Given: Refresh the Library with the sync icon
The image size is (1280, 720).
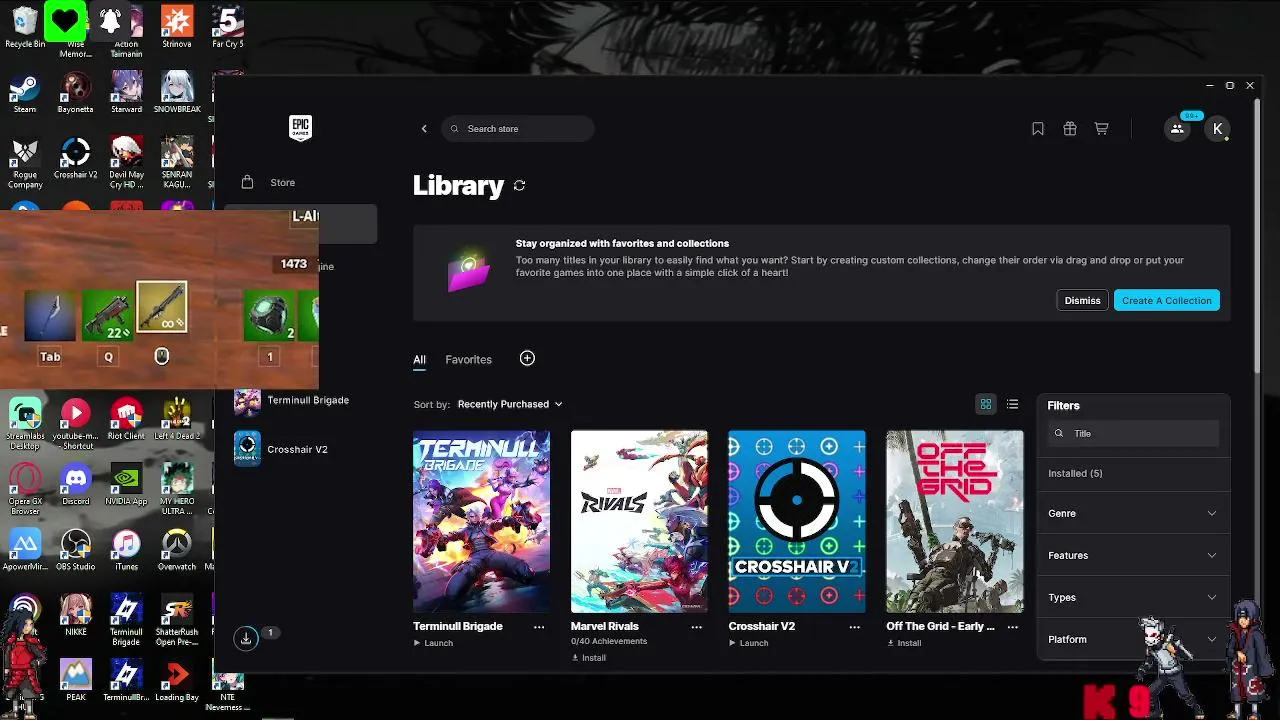Looking at the screenshot, I should click(519, 185).
